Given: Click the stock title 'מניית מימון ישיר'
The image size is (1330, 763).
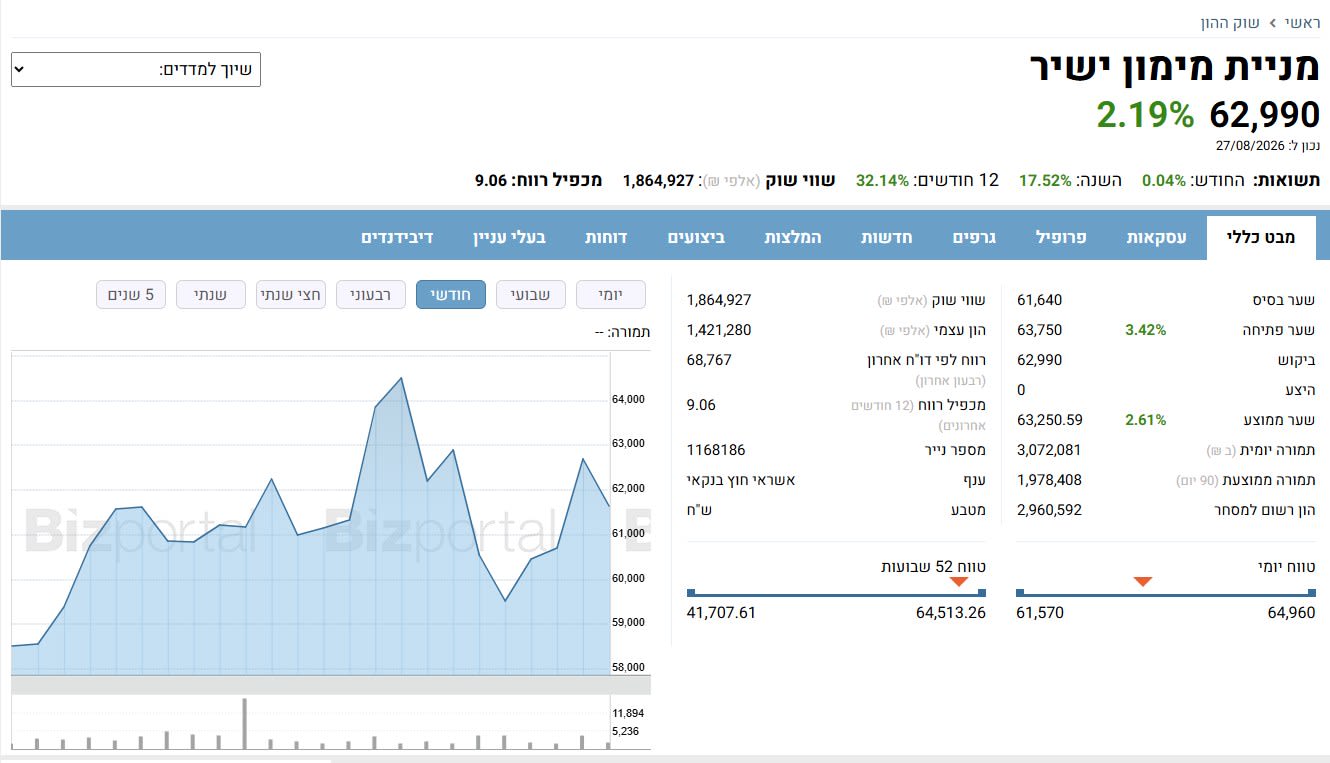Looking at the screenshot, I should pos(1175,66).
